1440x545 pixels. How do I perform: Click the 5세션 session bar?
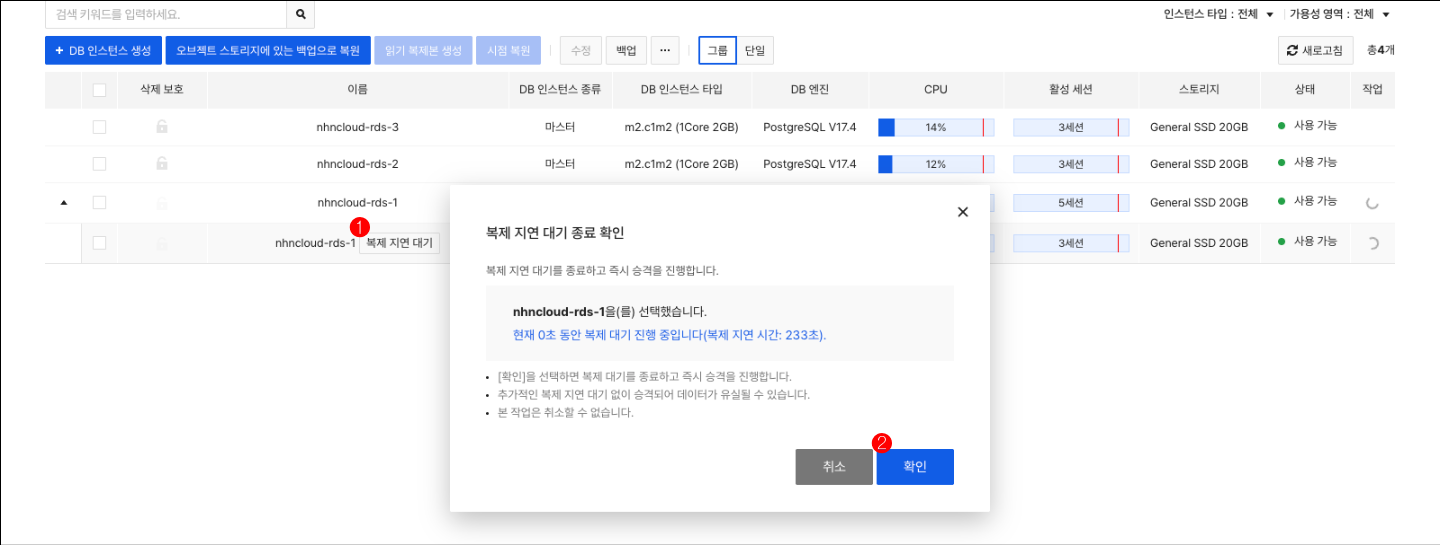point(1071,203)
